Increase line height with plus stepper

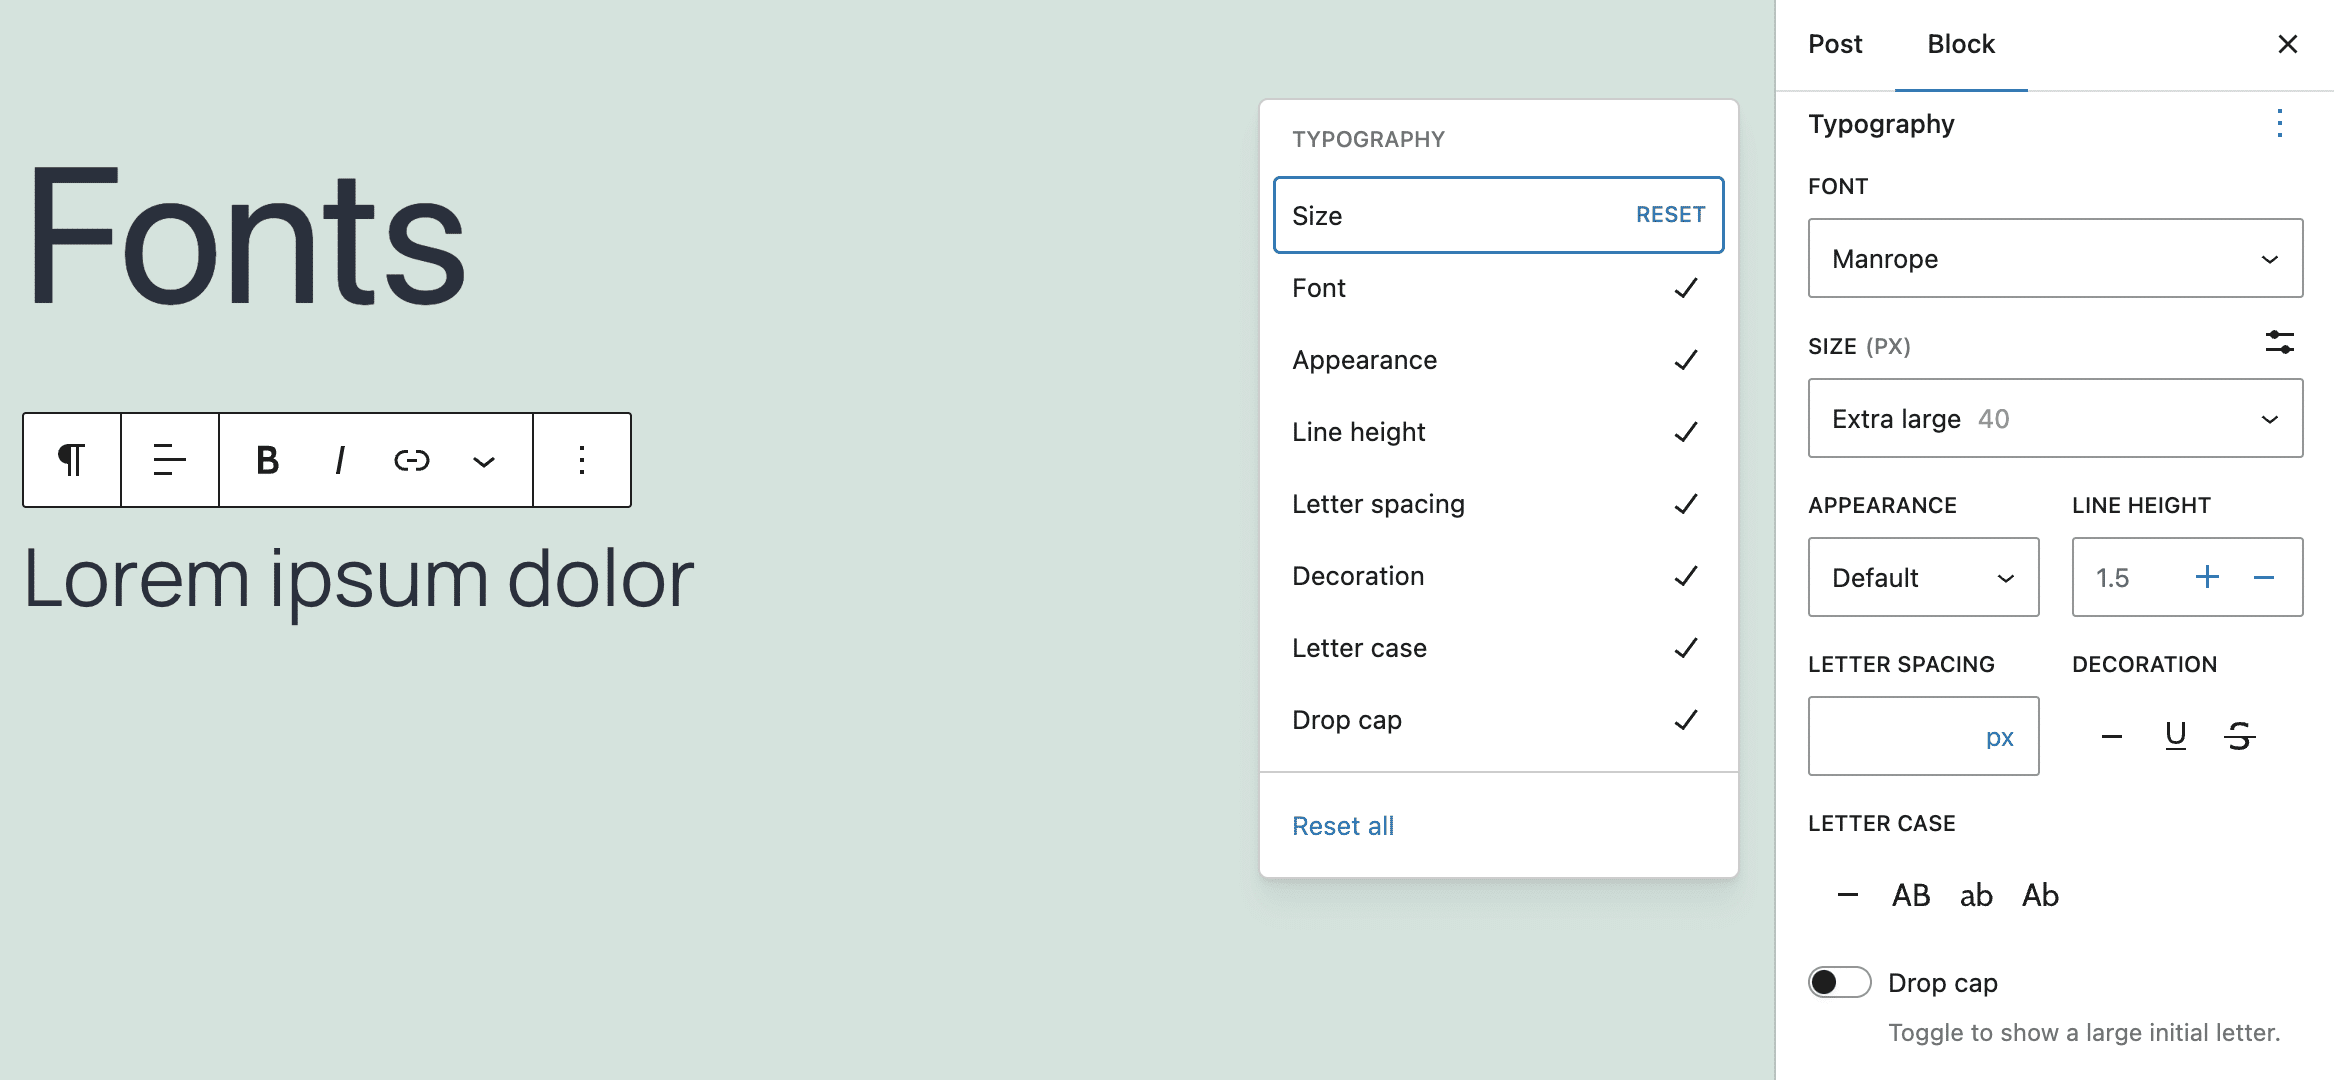2208,577
